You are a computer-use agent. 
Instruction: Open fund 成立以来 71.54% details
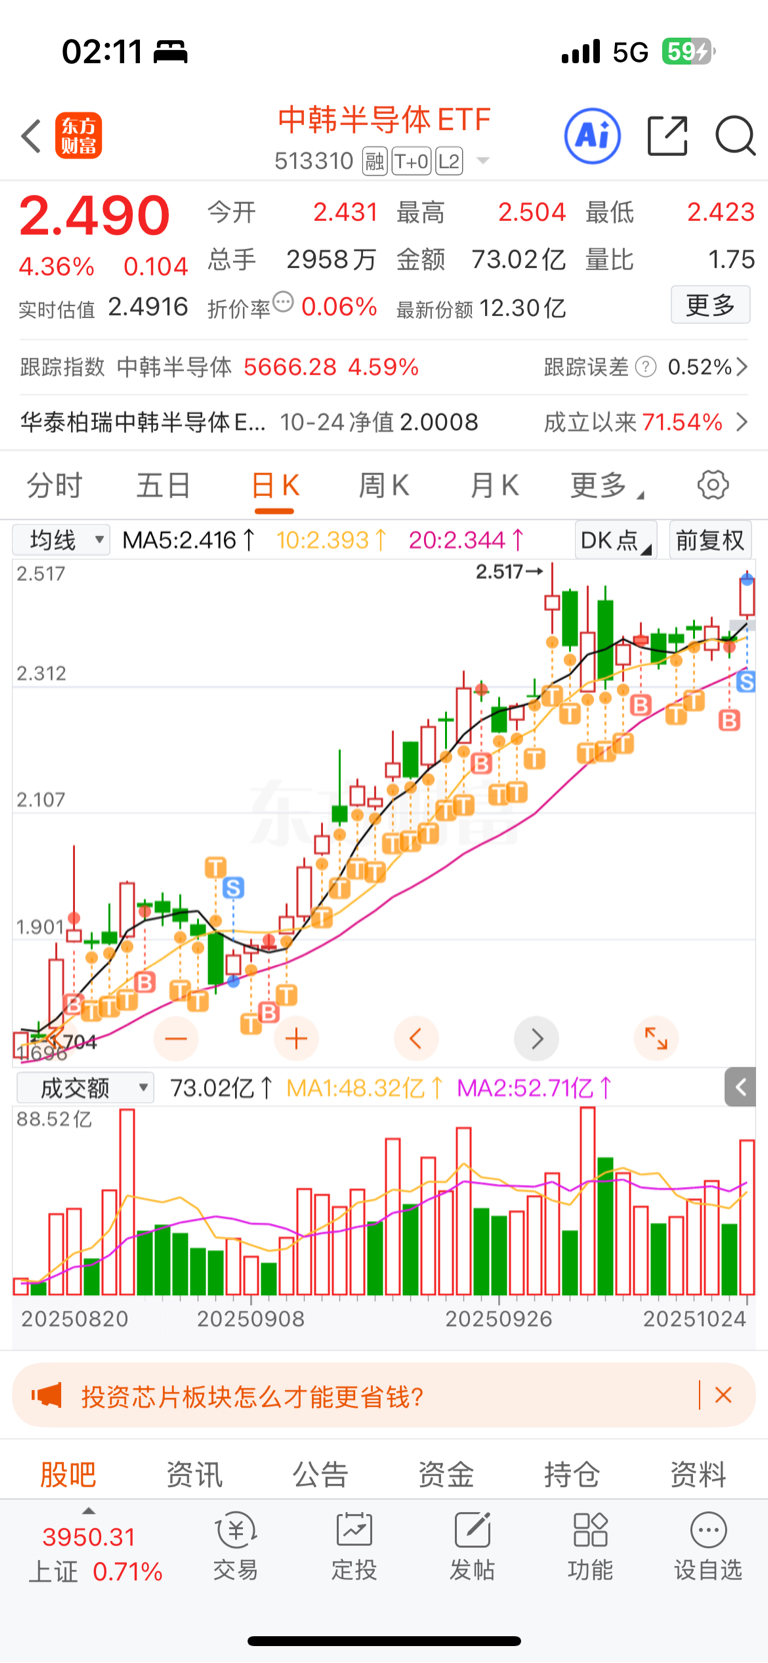click(646, 422)
